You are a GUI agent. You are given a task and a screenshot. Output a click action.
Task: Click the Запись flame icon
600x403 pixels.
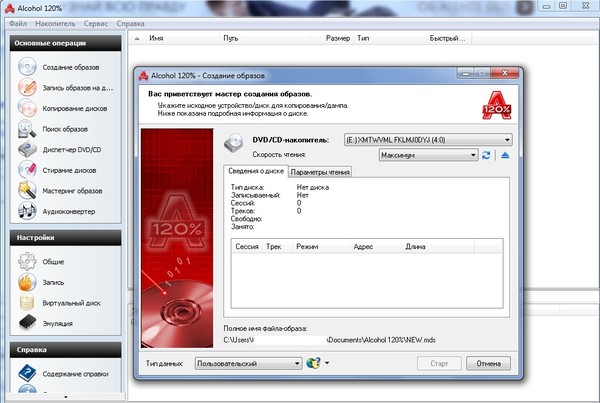pos(27,282)
